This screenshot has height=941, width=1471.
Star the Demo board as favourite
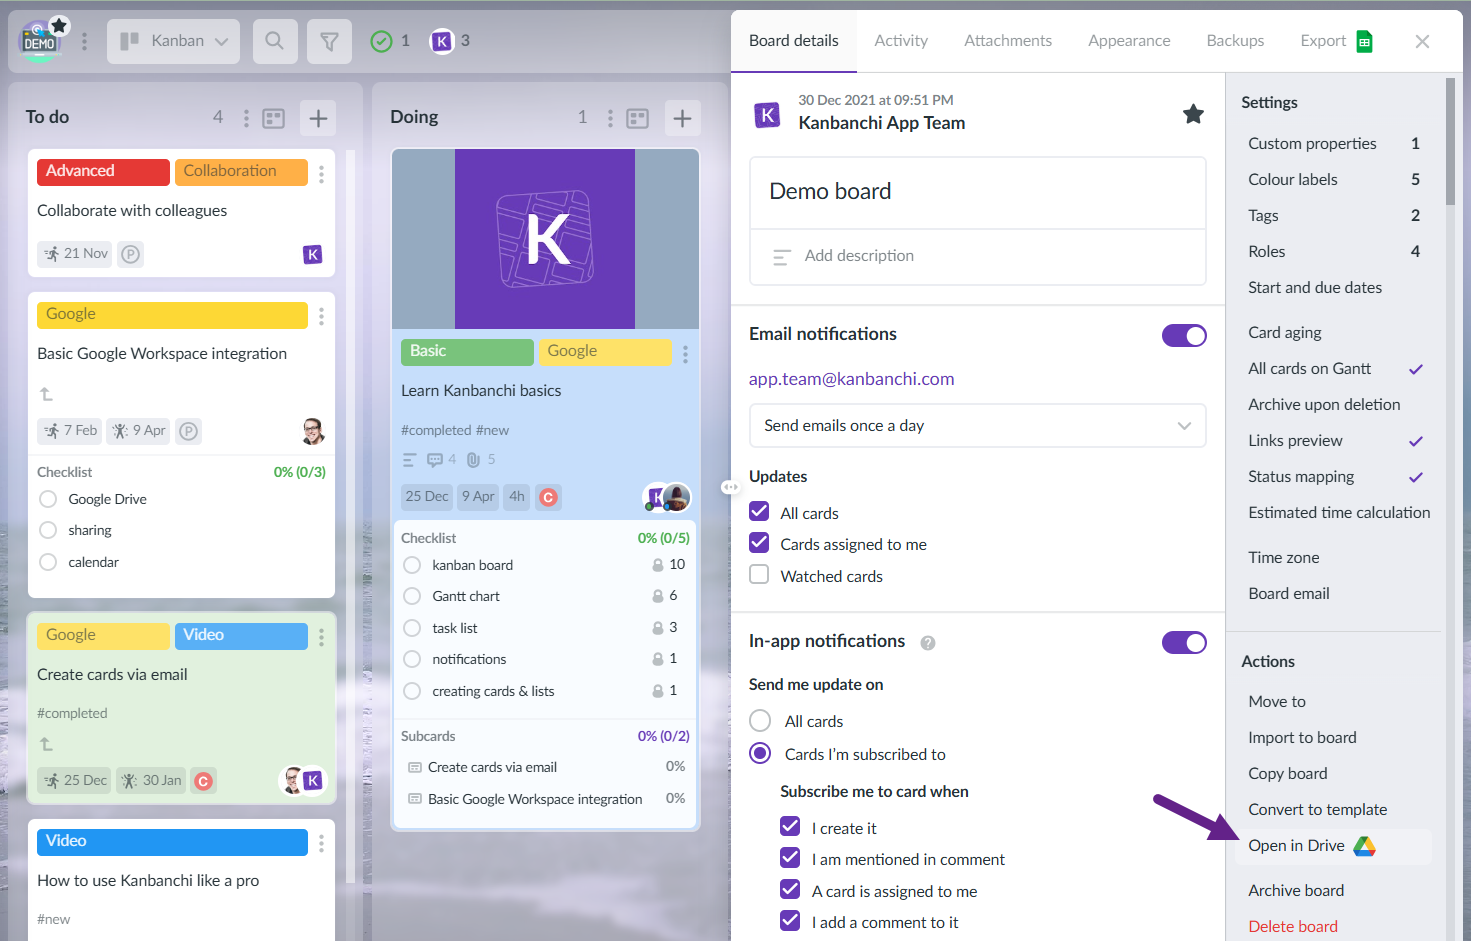[1193, 114]
